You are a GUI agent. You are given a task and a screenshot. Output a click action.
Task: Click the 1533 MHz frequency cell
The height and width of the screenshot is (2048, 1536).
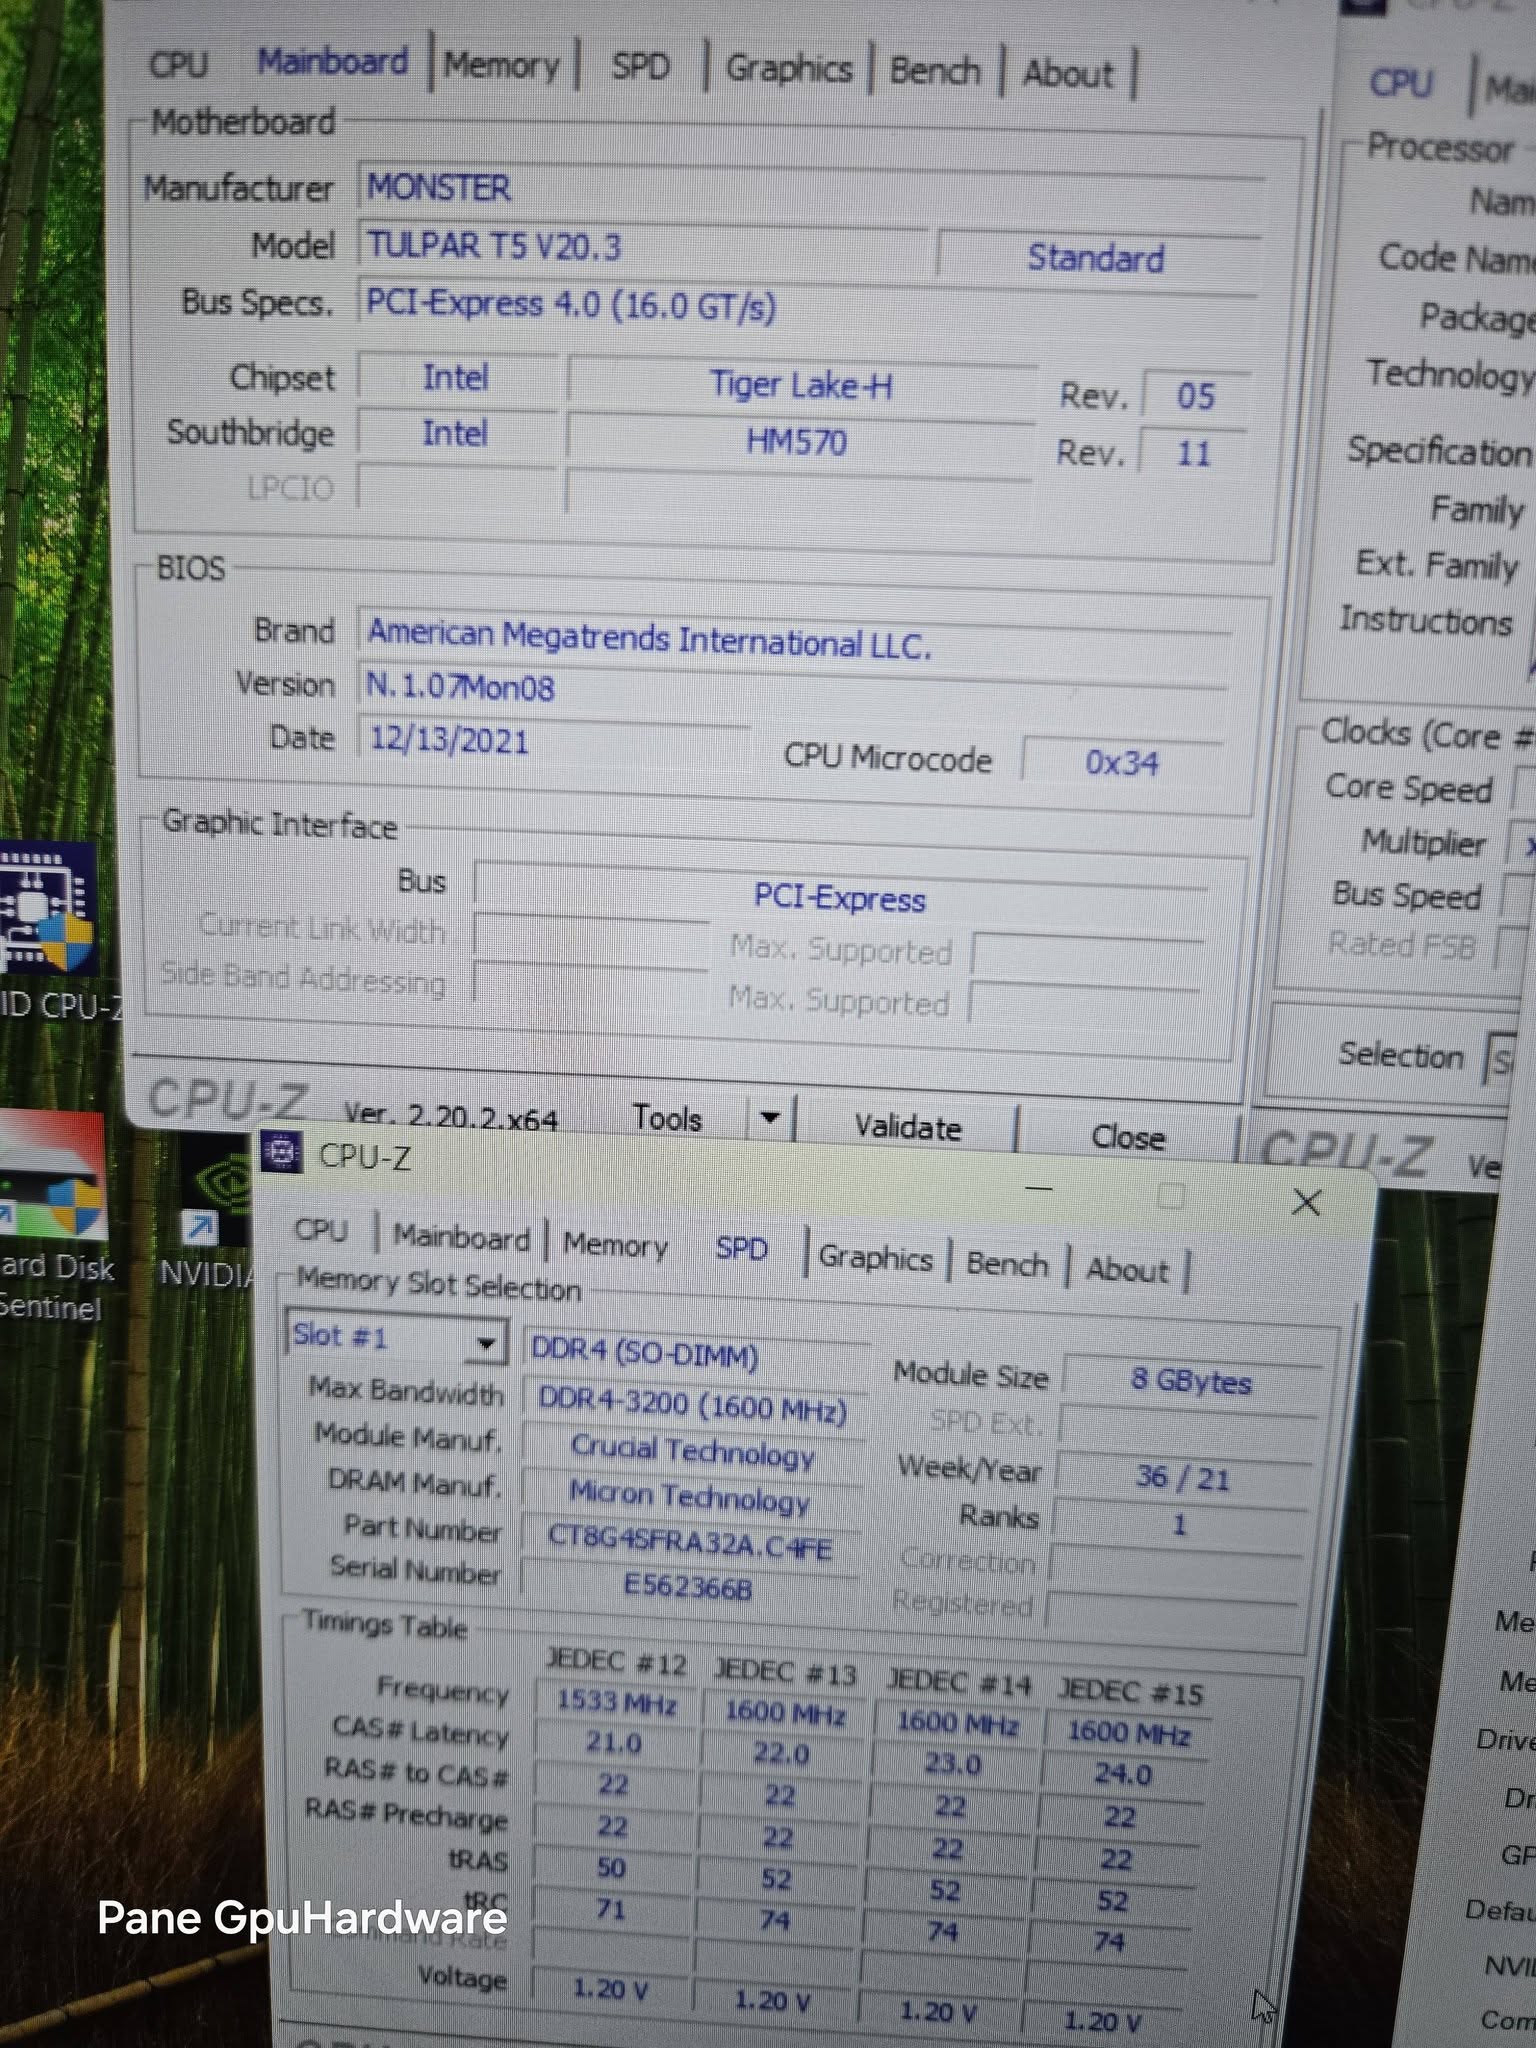617,1703
